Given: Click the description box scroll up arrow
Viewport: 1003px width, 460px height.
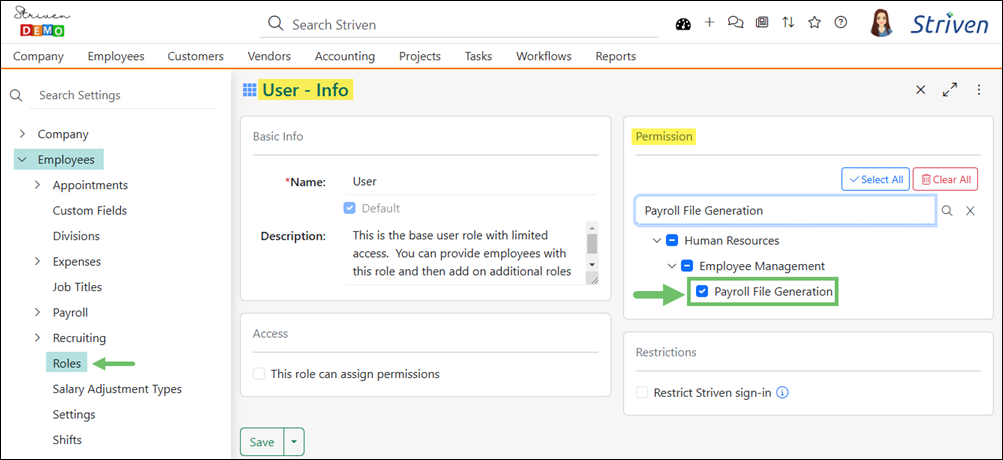Looking at the screenshot, I should coord(592,227).
